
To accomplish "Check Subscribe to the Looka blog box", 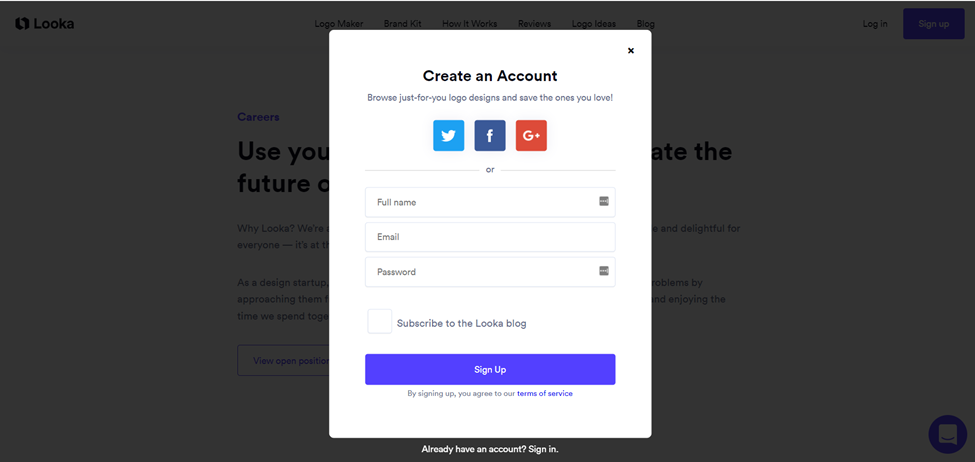I will (x=379, y=321).
